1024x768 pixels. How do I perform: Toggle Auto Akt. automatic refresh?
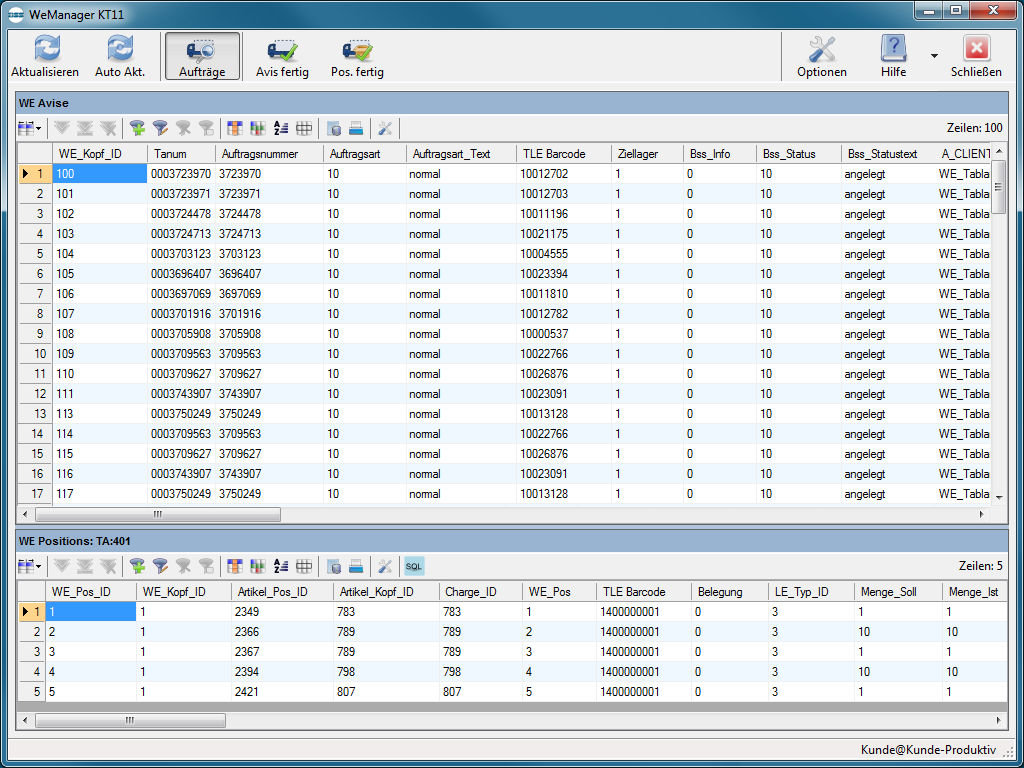click(x=120, y=57)
